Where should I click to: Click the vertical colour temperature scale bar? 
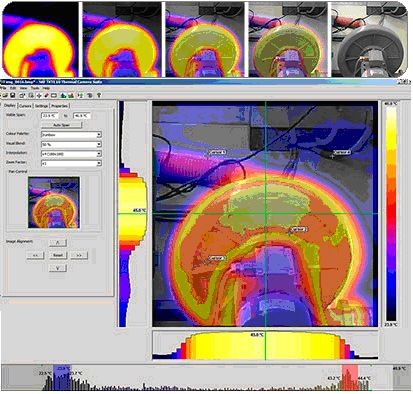(x=391, y=213)
